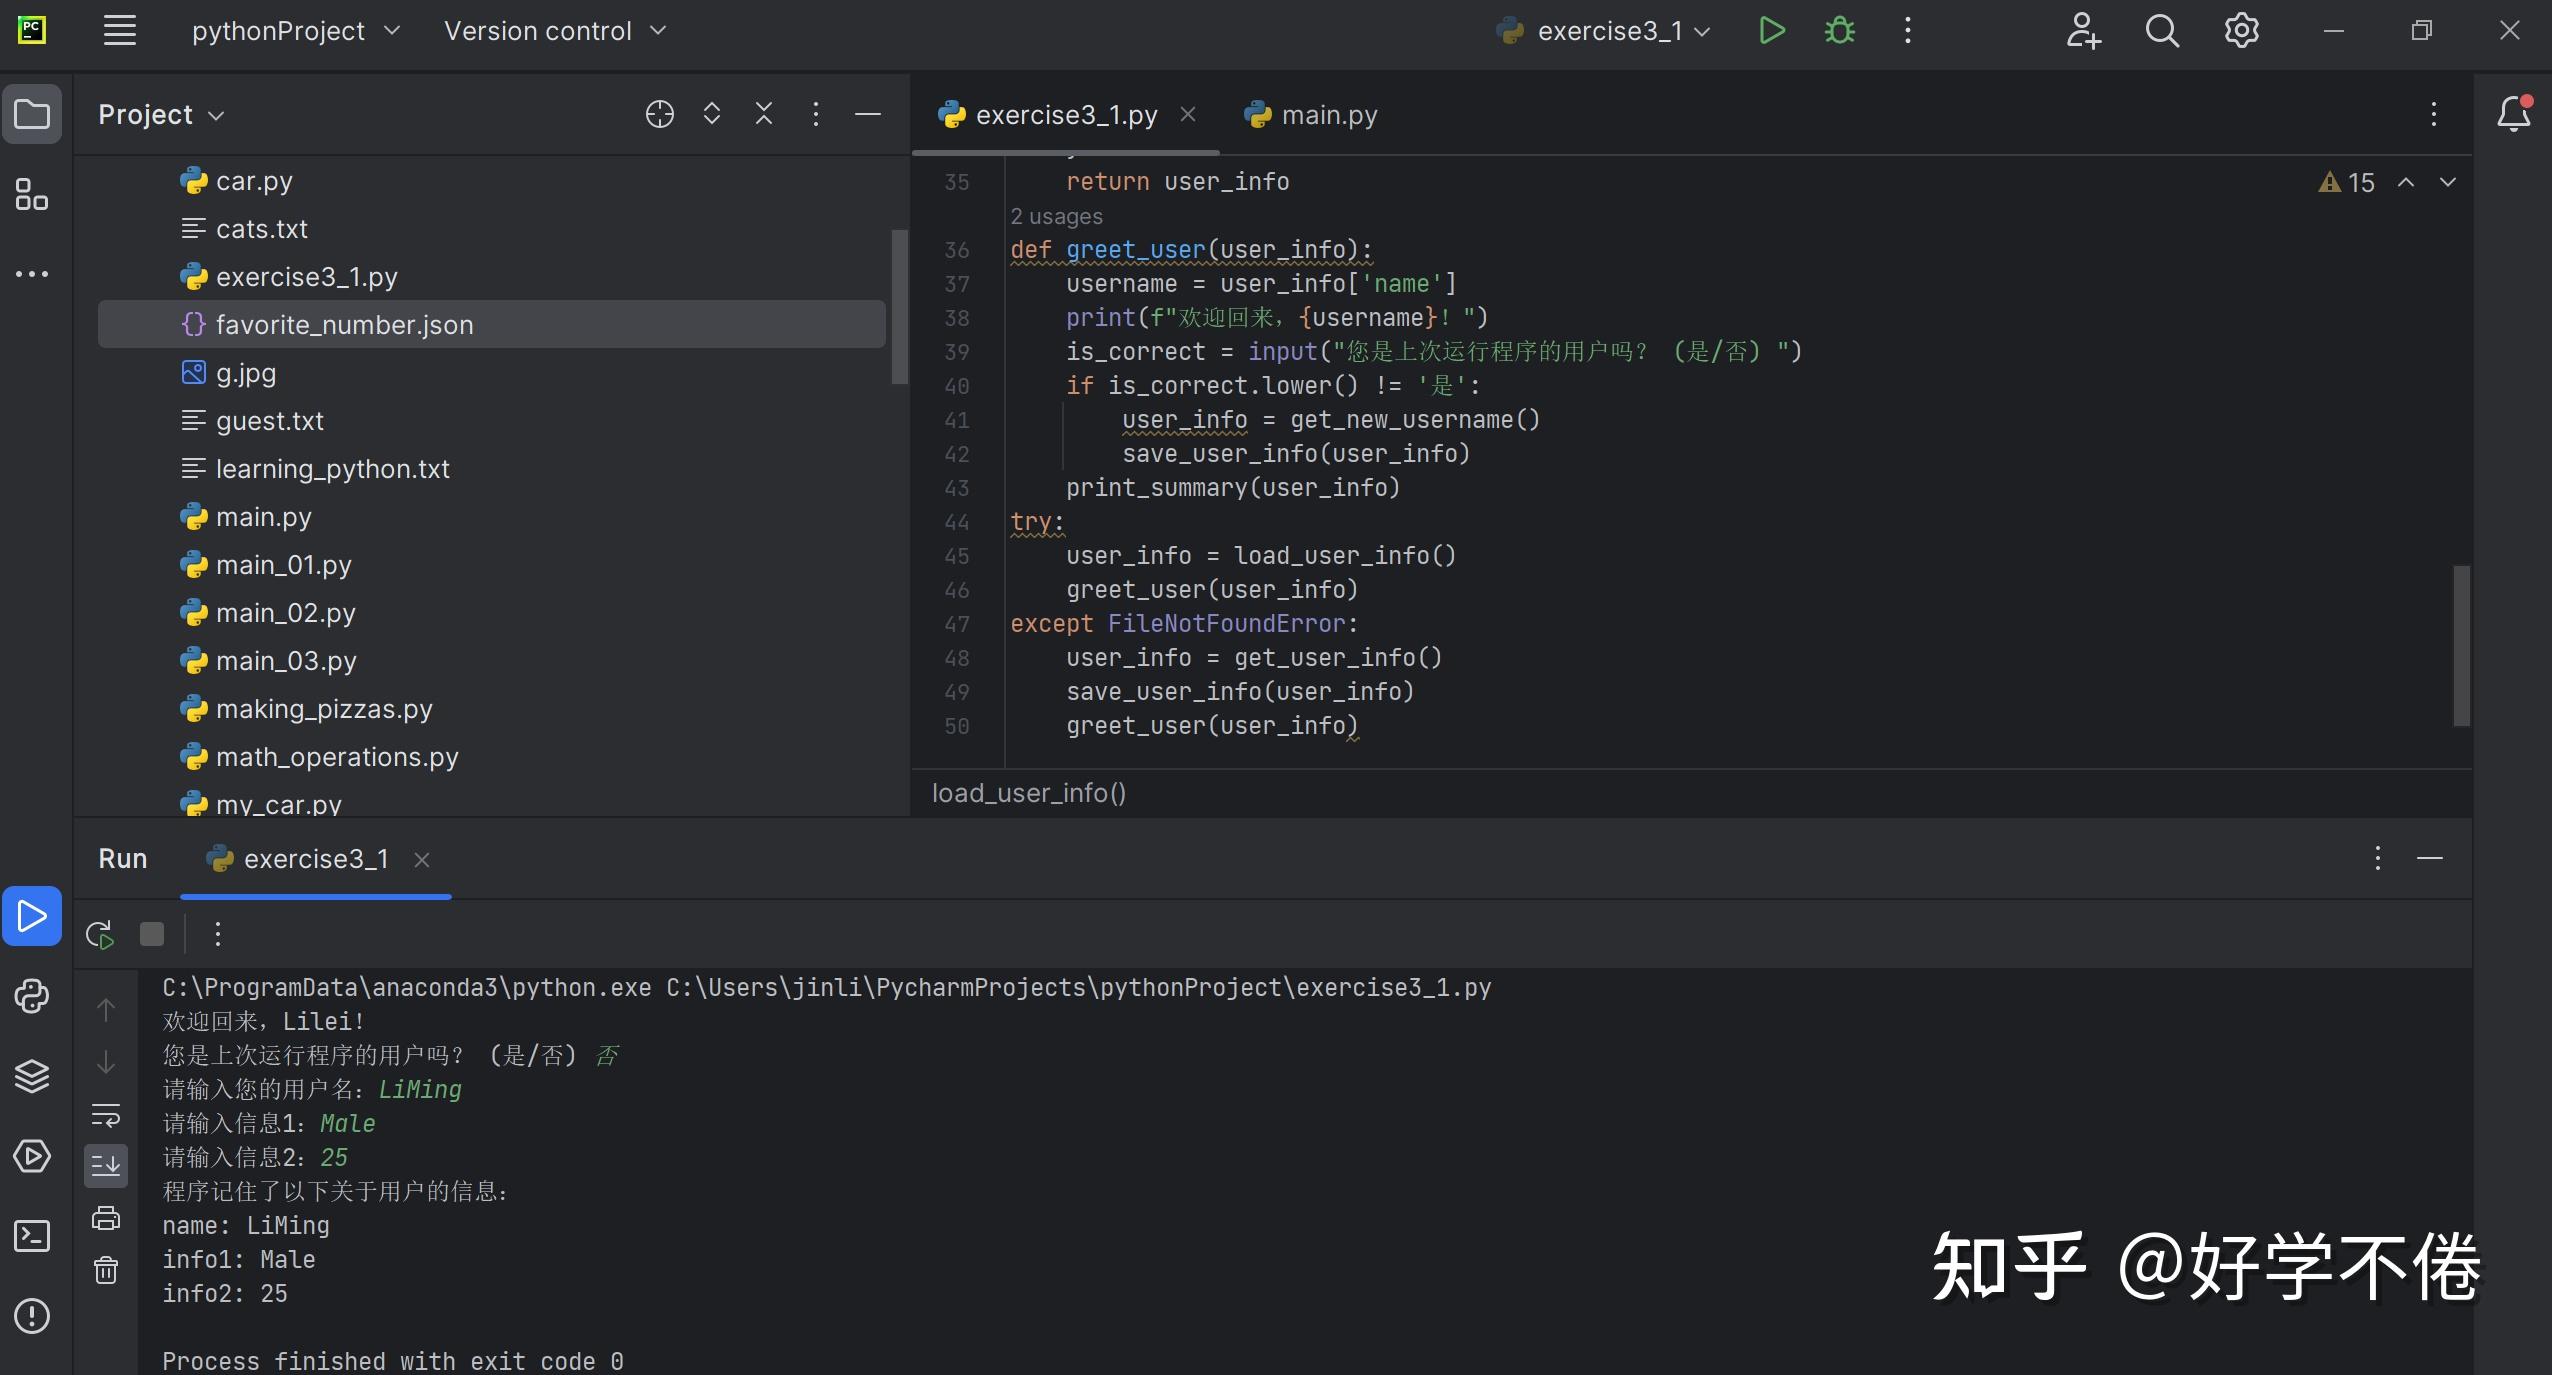Hide the Project tool window
This screenshot has height=1375, width=2552.
[866, 114]
